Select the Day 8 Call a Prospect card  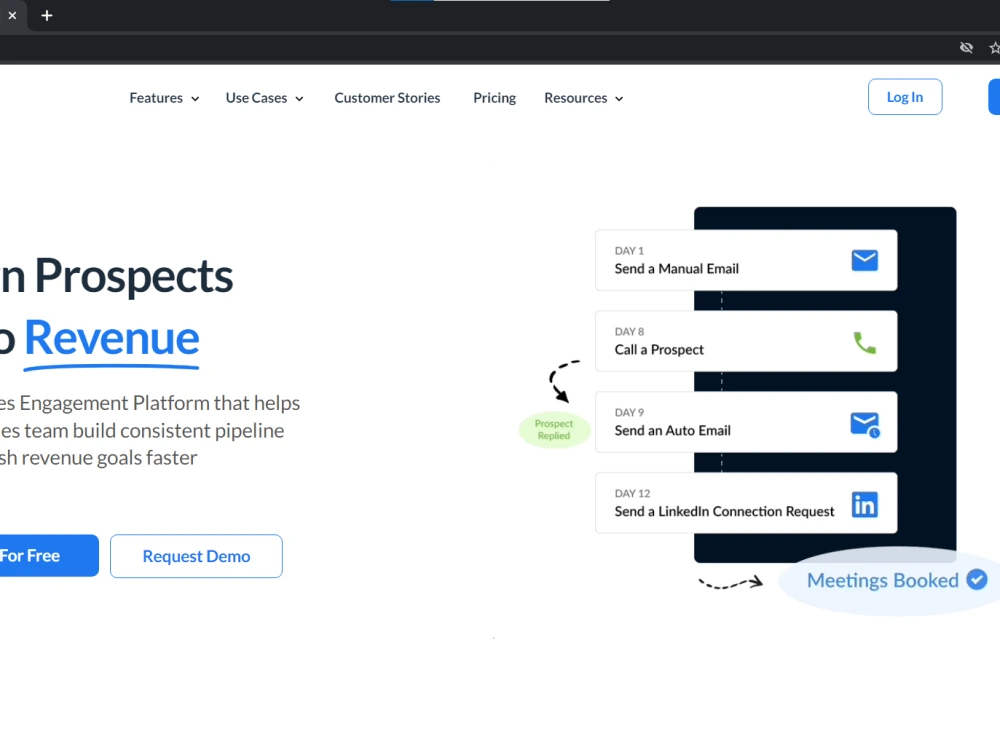(x=745, y=341)
